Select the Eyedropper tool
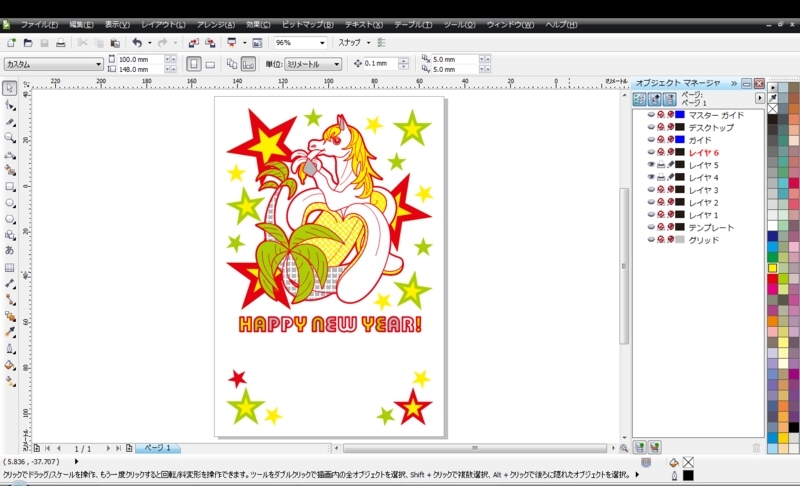The image size is (800, 486). (x=10, y=332)
